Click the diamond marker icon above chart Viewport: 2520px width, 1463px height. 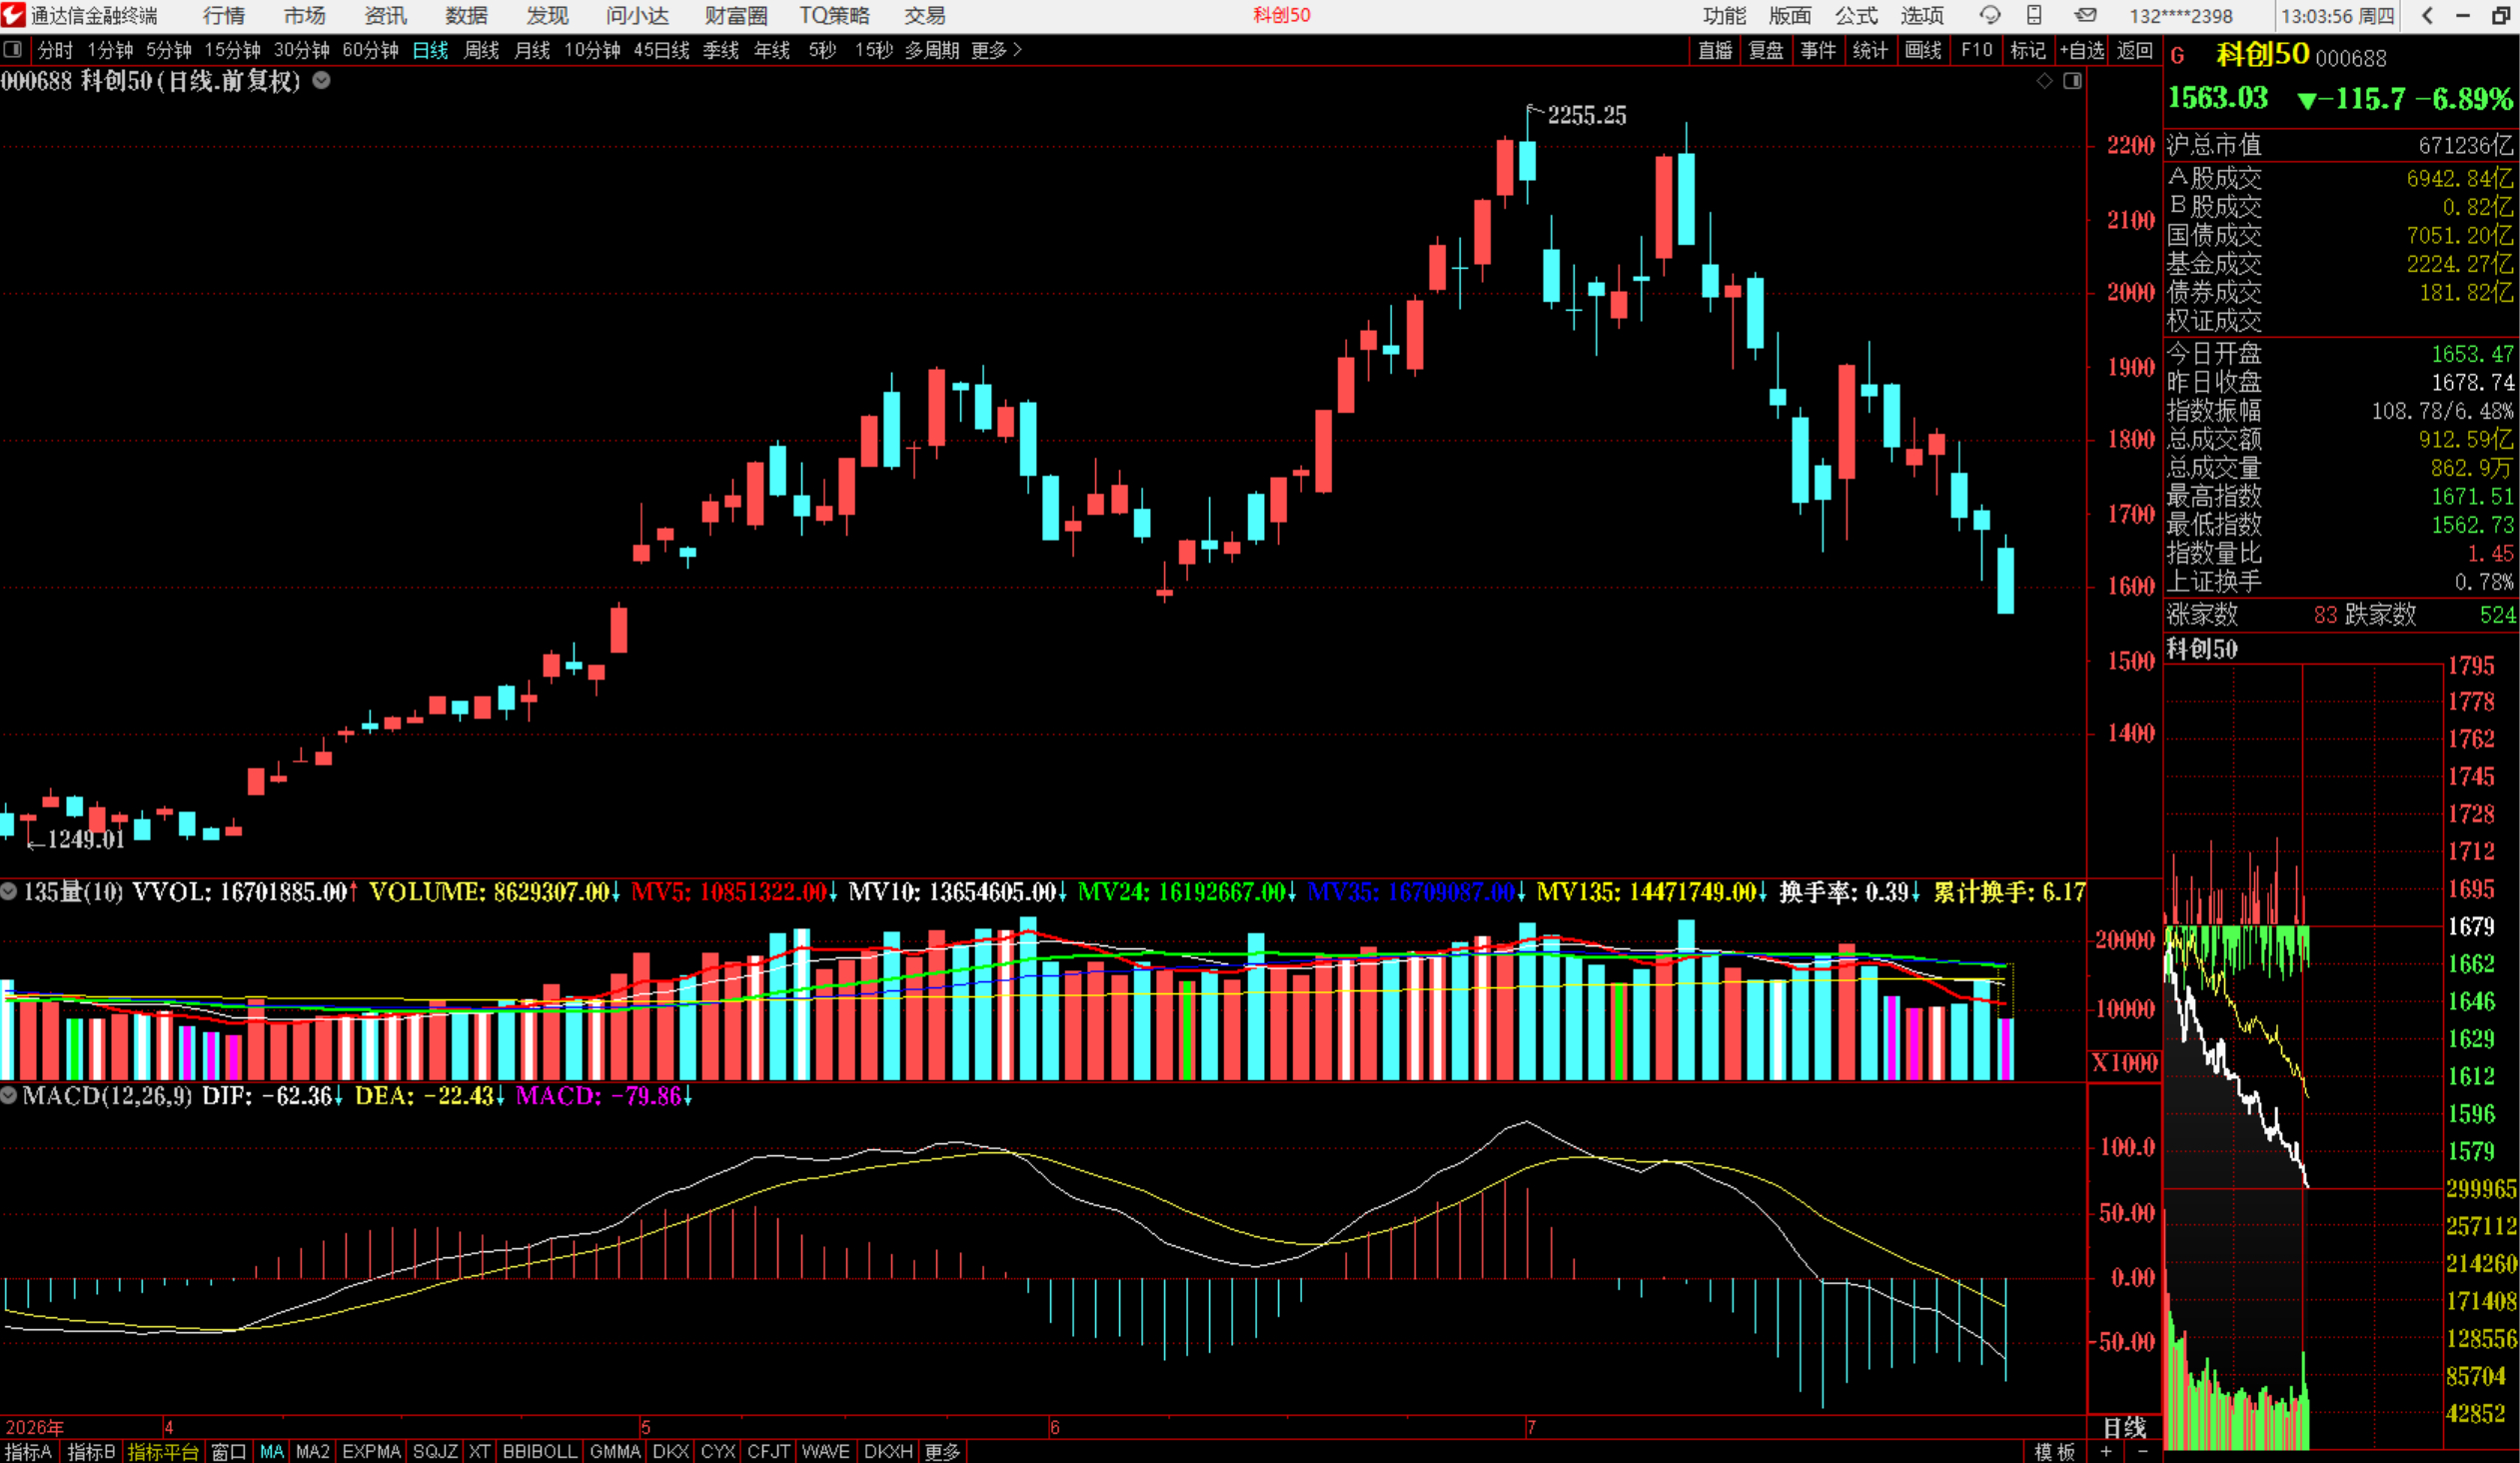(x=2044, y=81)
